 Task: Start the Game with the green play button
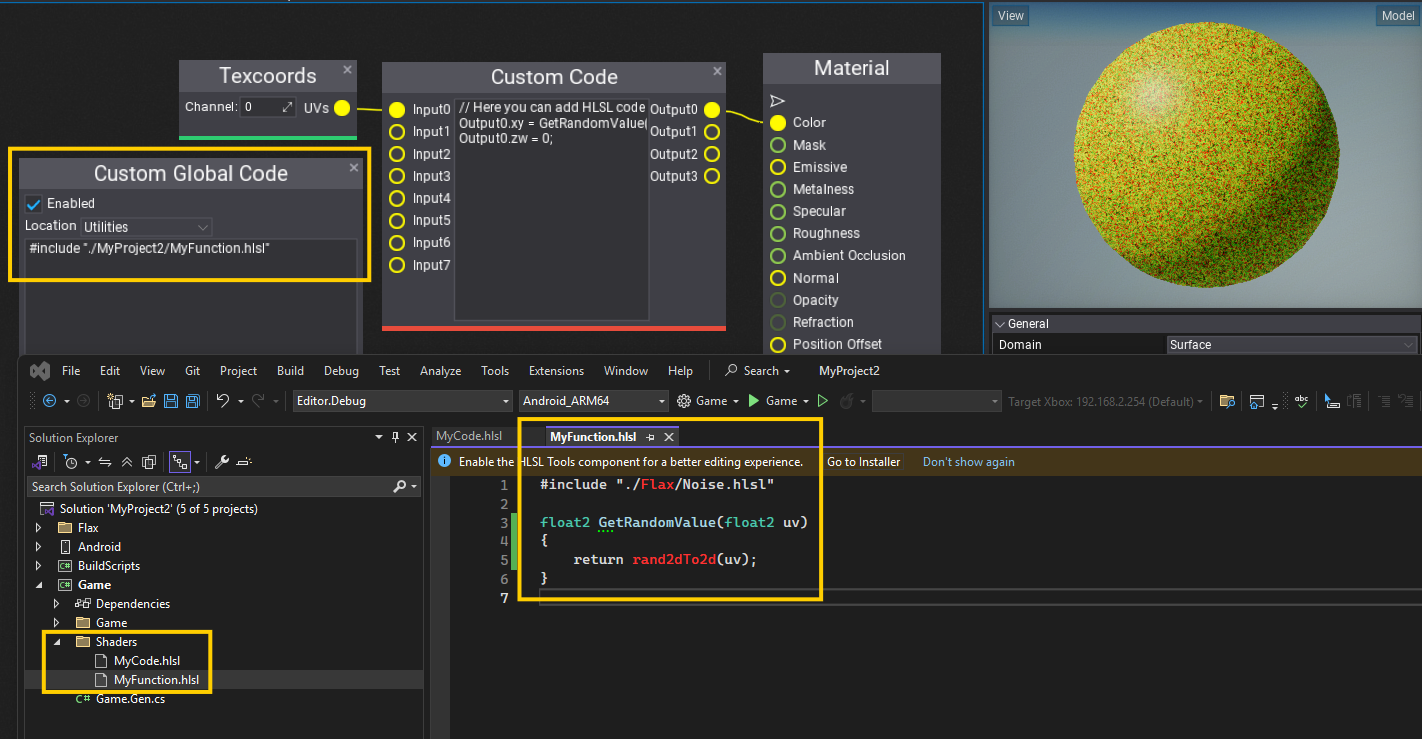[x=754, y=400]
